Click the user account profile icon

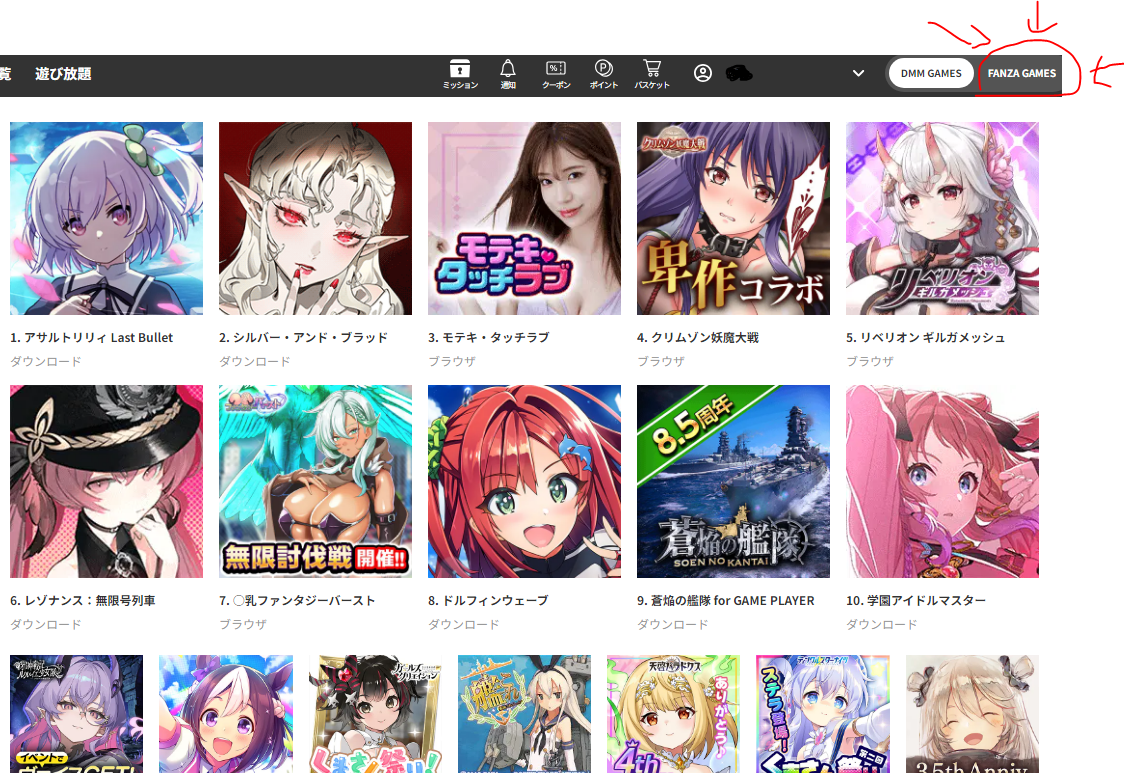click(x=702, y=73)
